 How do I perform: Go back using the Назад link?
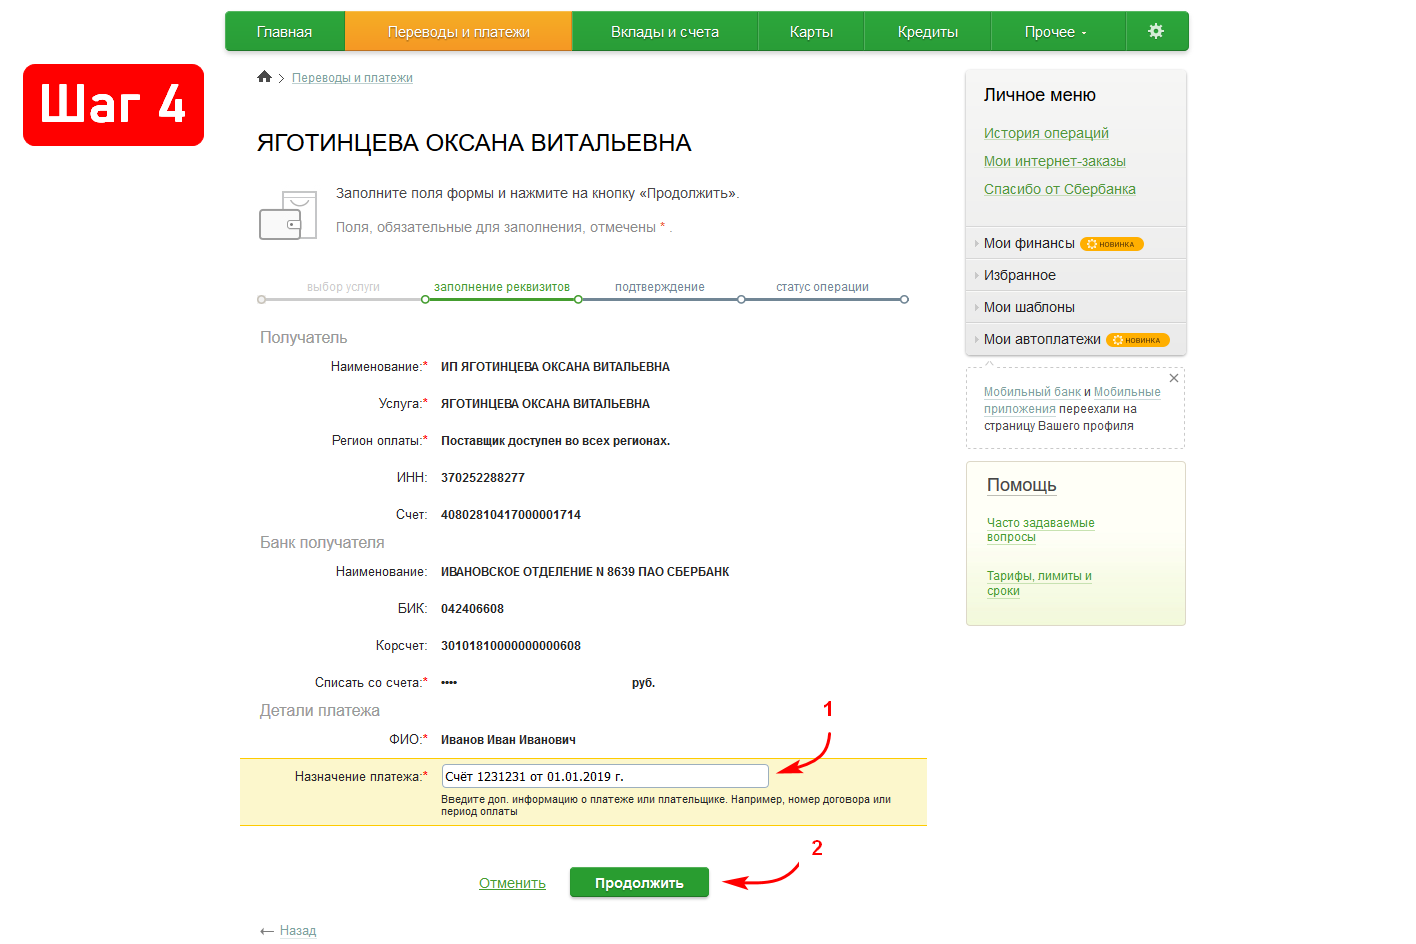[297, 930]
